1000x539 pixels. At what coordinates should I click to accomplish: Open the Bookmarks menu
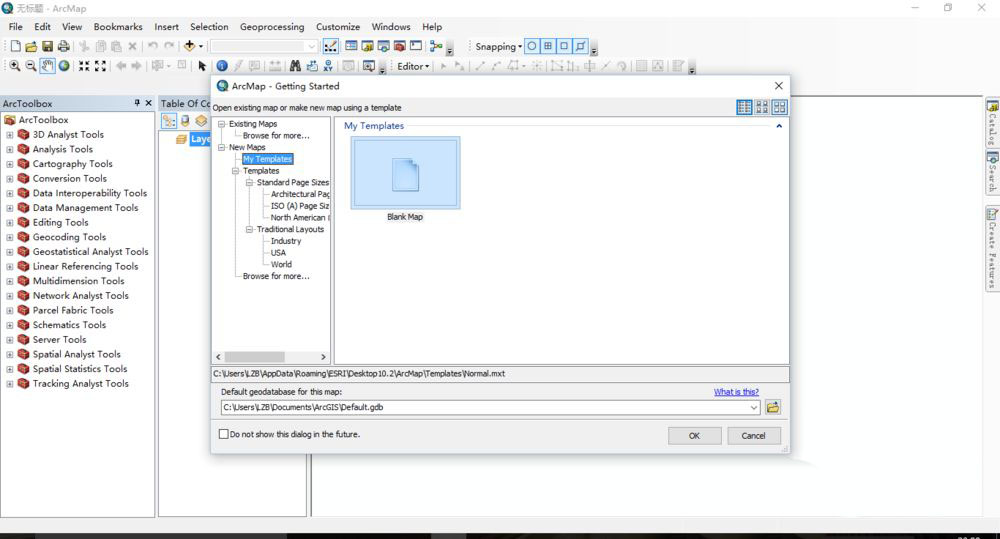[118, 27]
